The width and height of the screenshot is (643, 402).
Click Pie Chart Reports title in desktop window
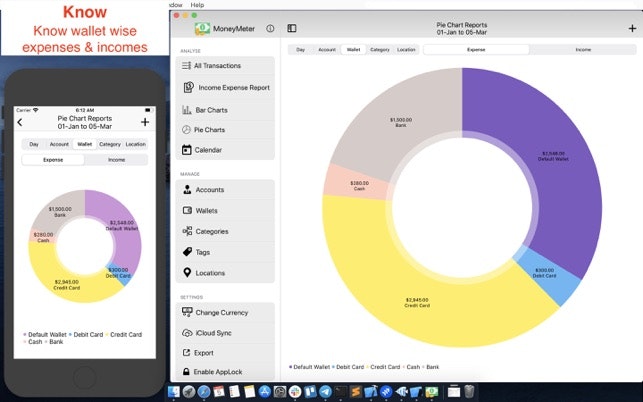click(x=462, y=25)
